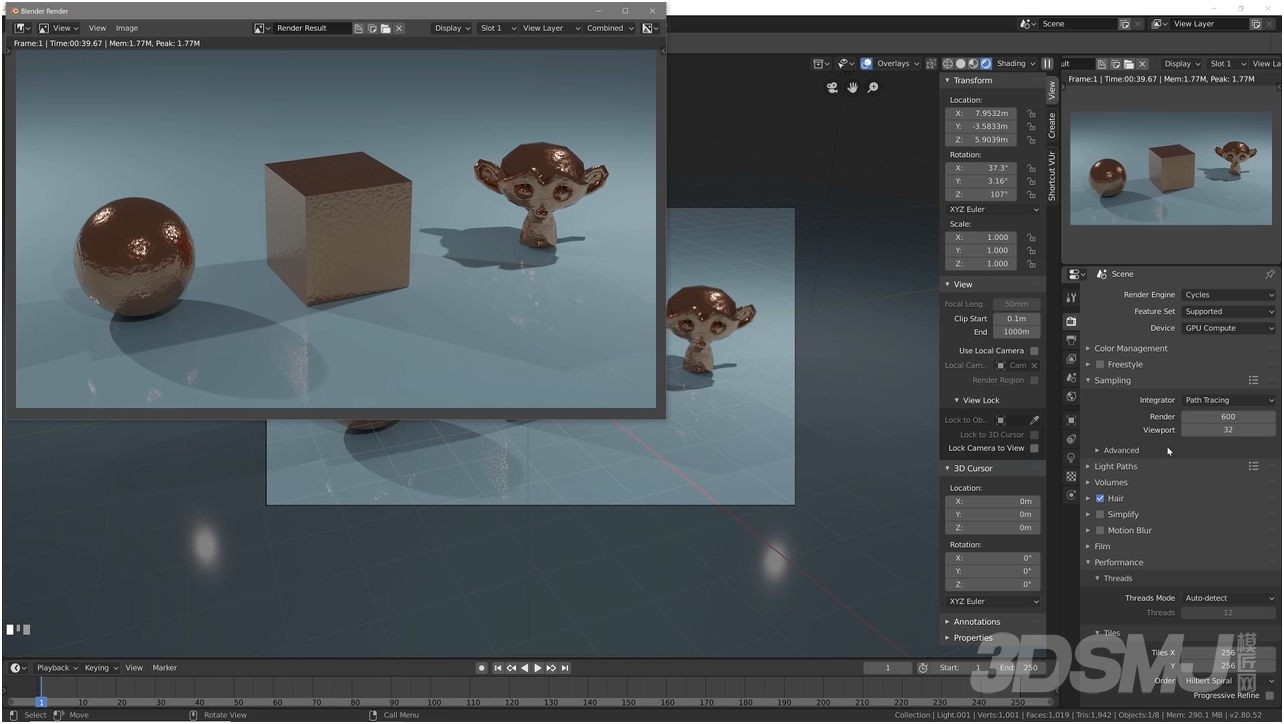Switch to LookDev shading mode icon
The image size is (1284, 724).
coord(973,64)
